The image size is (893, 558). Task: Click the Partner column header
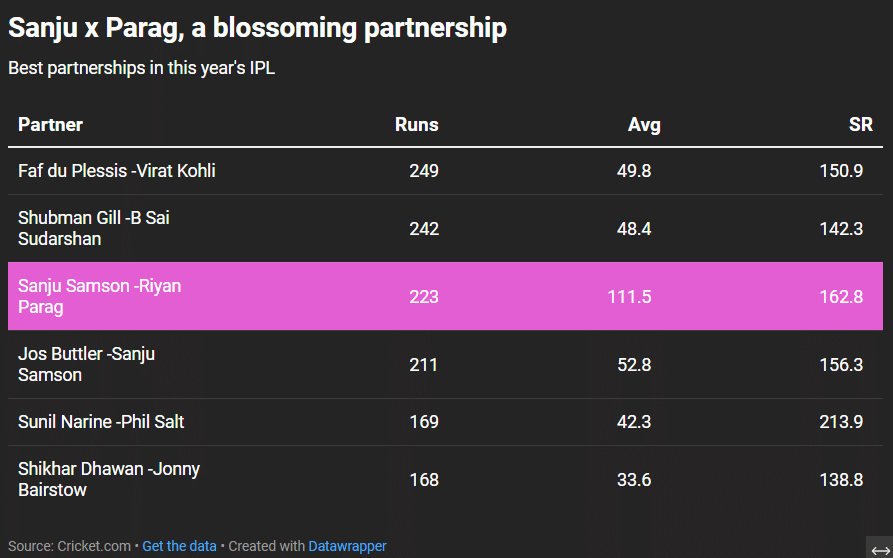(50, 125)
